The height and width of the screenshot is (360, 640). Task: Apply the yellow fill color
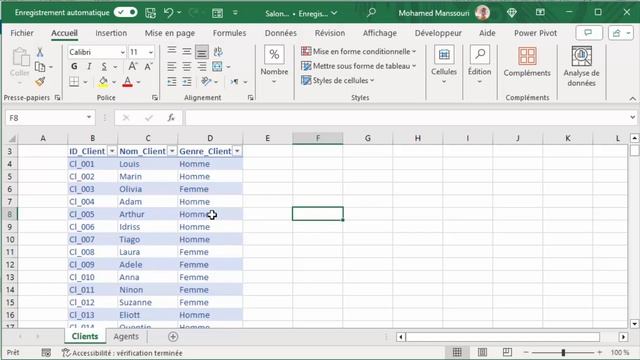(103, 82)
